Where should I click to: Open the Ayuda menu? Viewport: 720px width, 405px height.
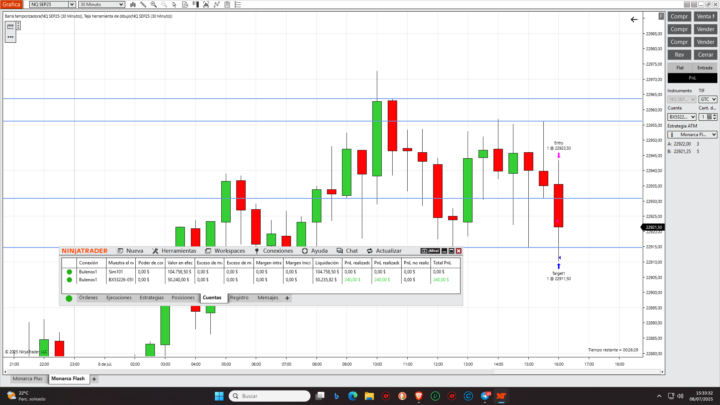point(315,251)
